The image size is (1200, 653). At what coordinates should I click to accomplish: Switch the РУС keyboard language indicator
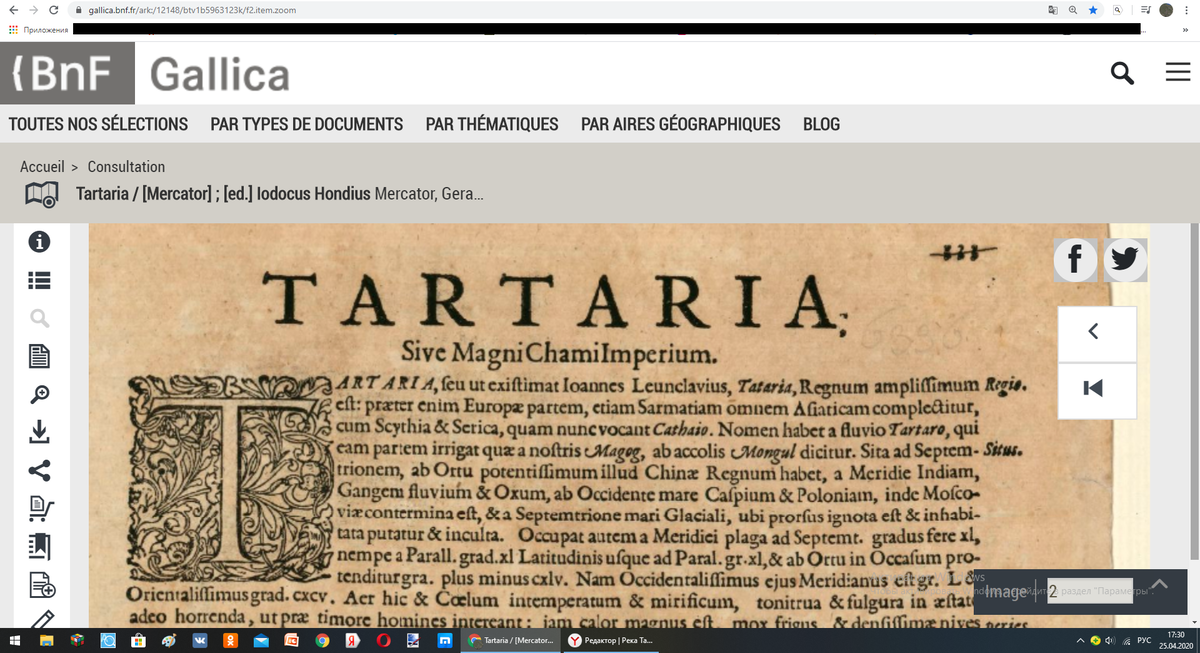1146,640
